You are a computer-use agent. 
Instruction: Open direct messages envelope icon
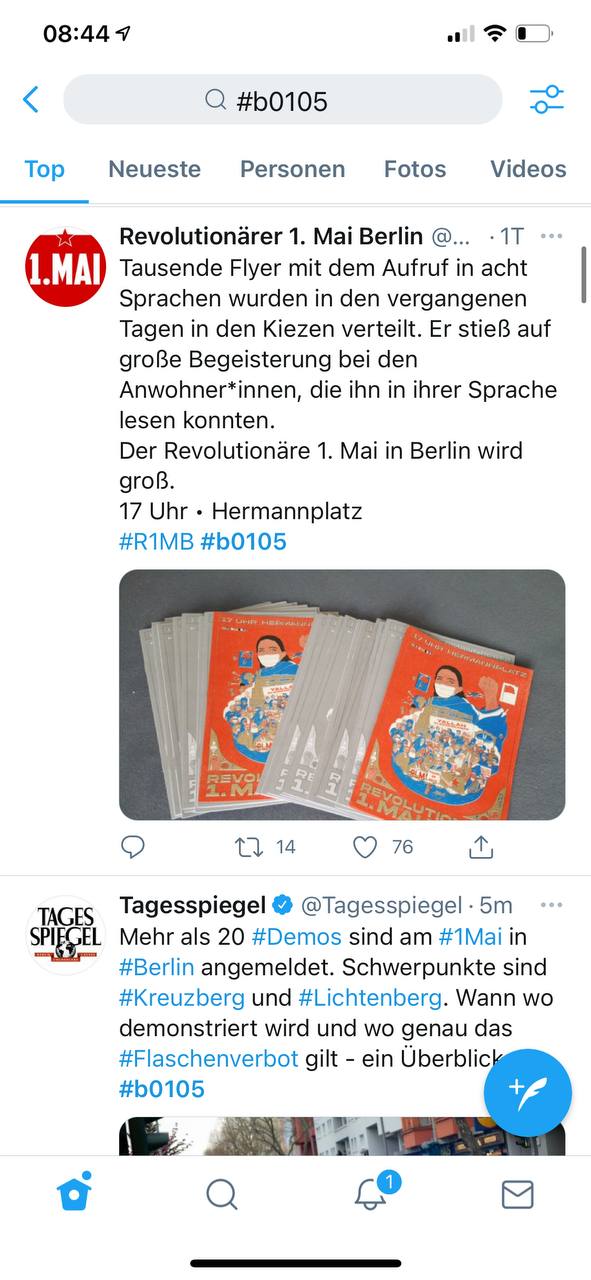(517, 1194)
